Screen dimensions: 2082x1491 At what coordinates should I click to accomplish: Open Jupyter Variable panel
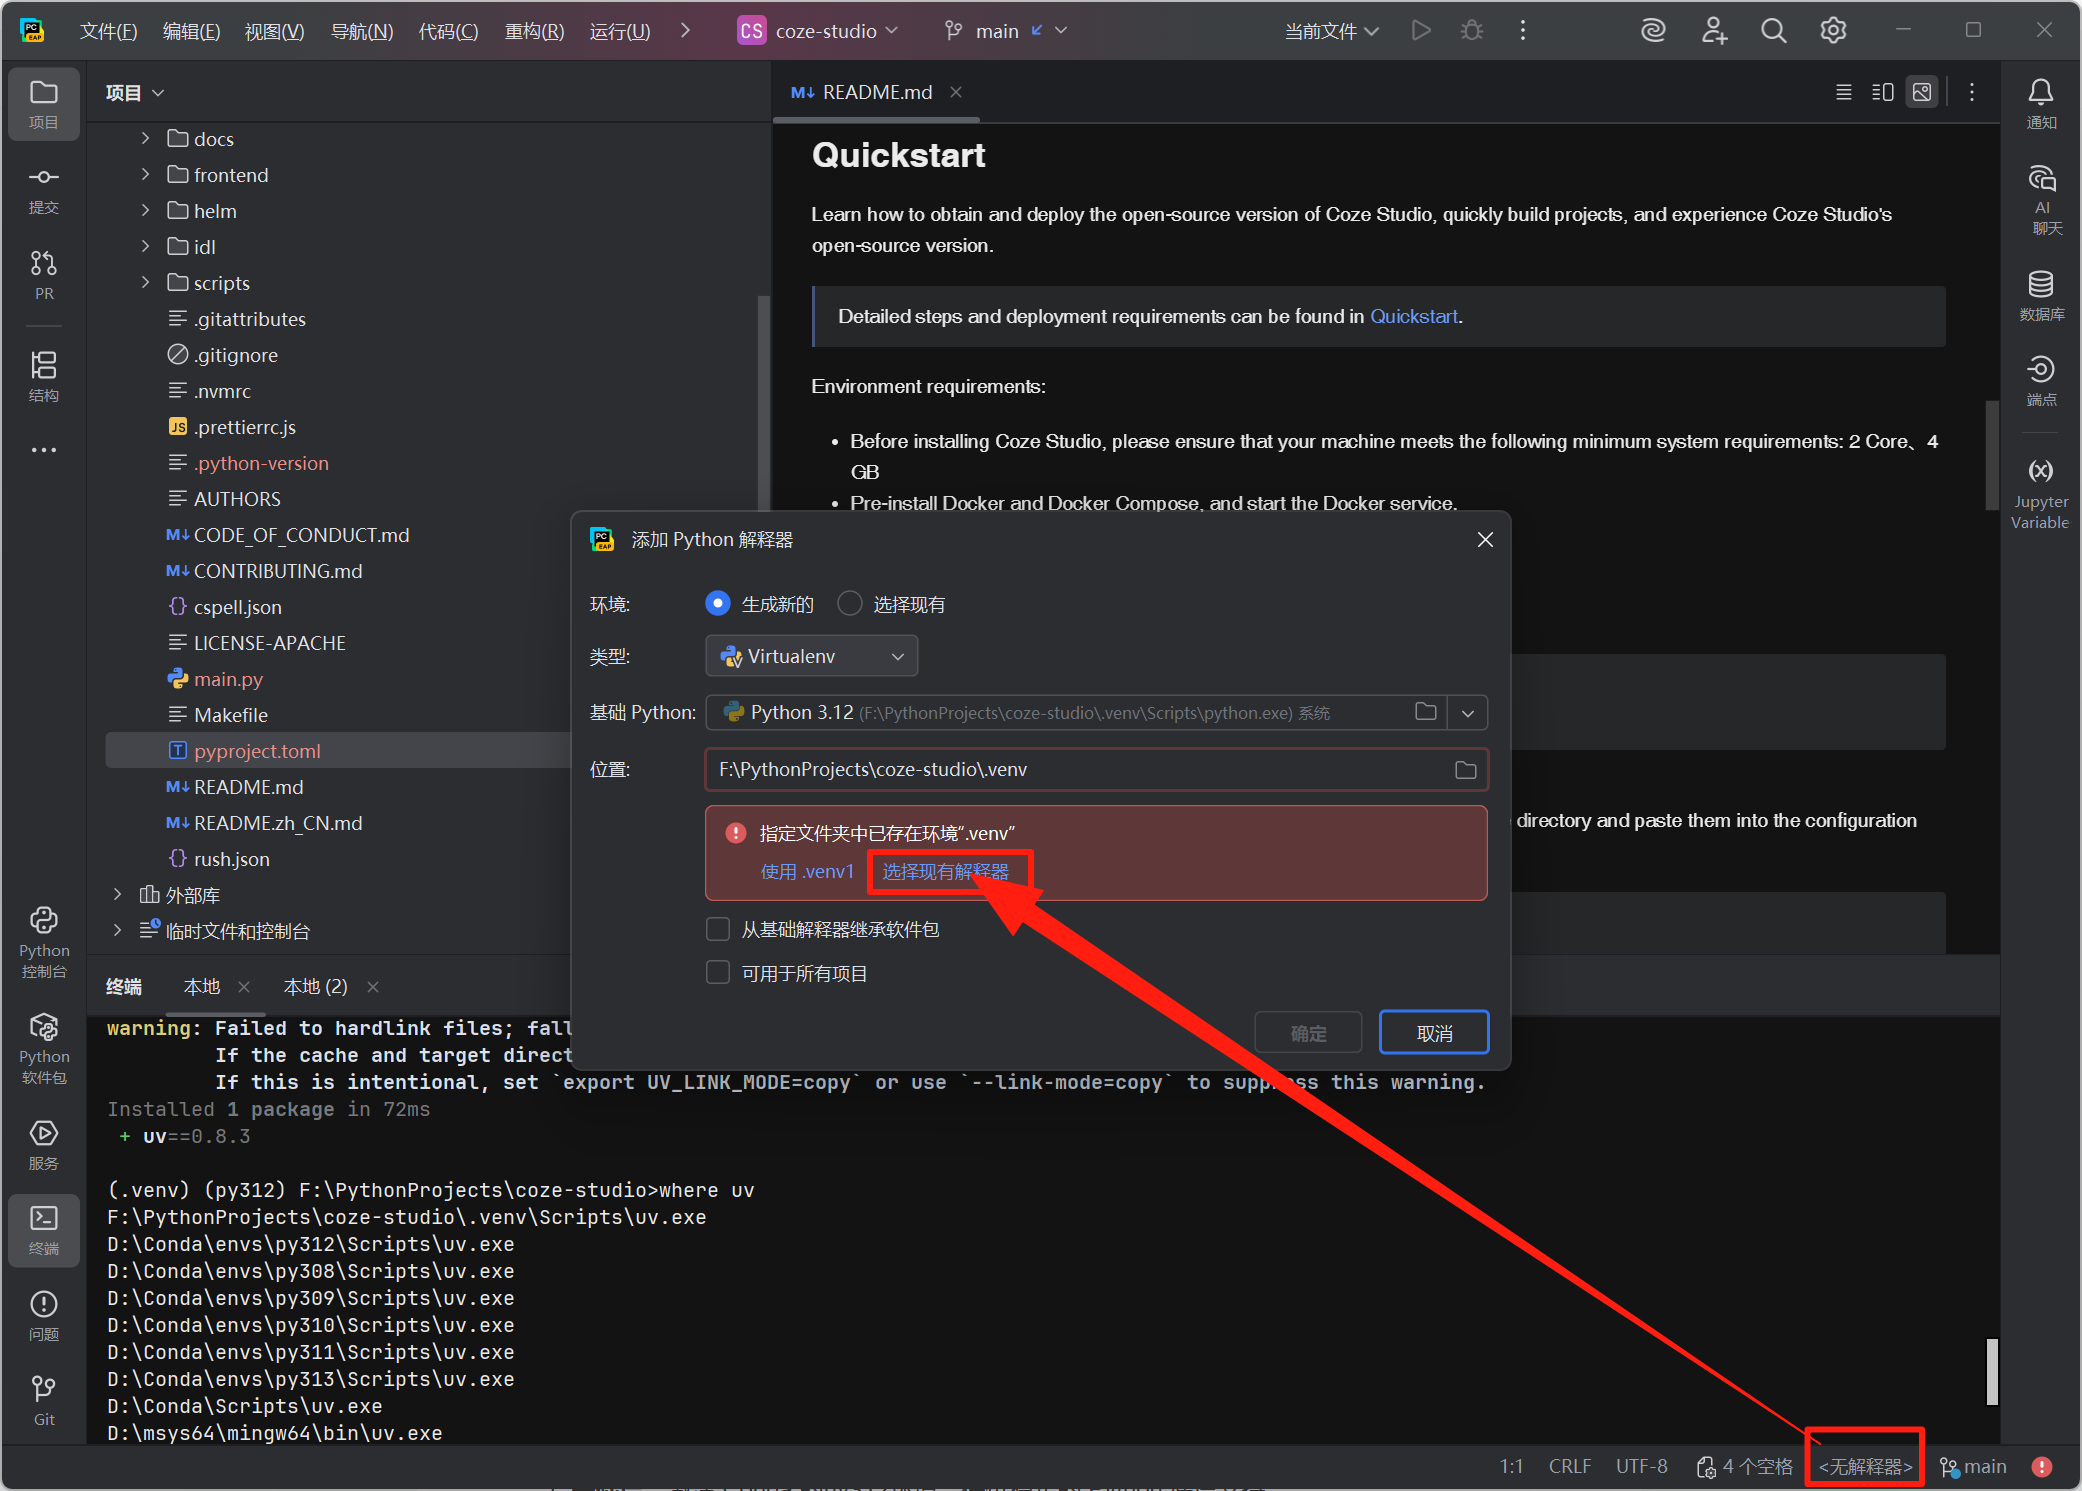2040,493
